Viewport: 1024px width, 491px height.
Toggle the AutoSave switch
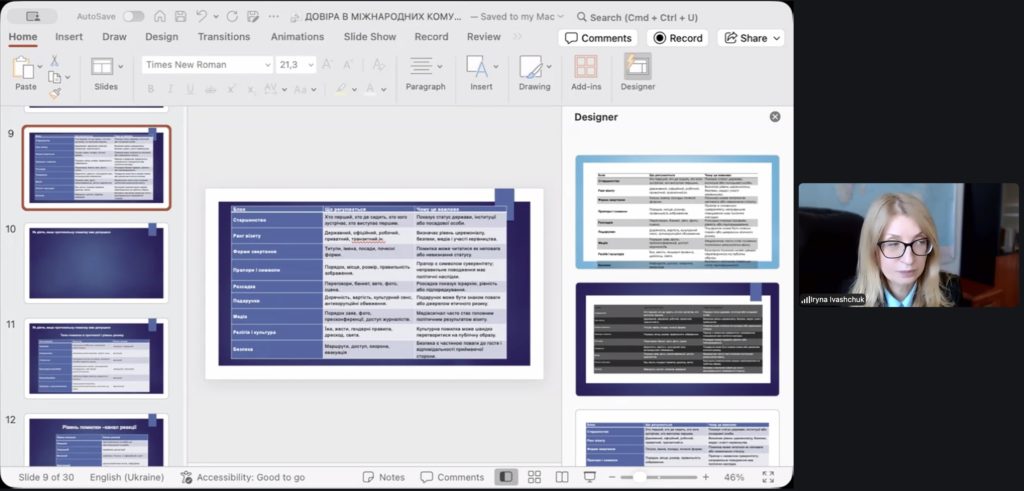click(133, 16)
